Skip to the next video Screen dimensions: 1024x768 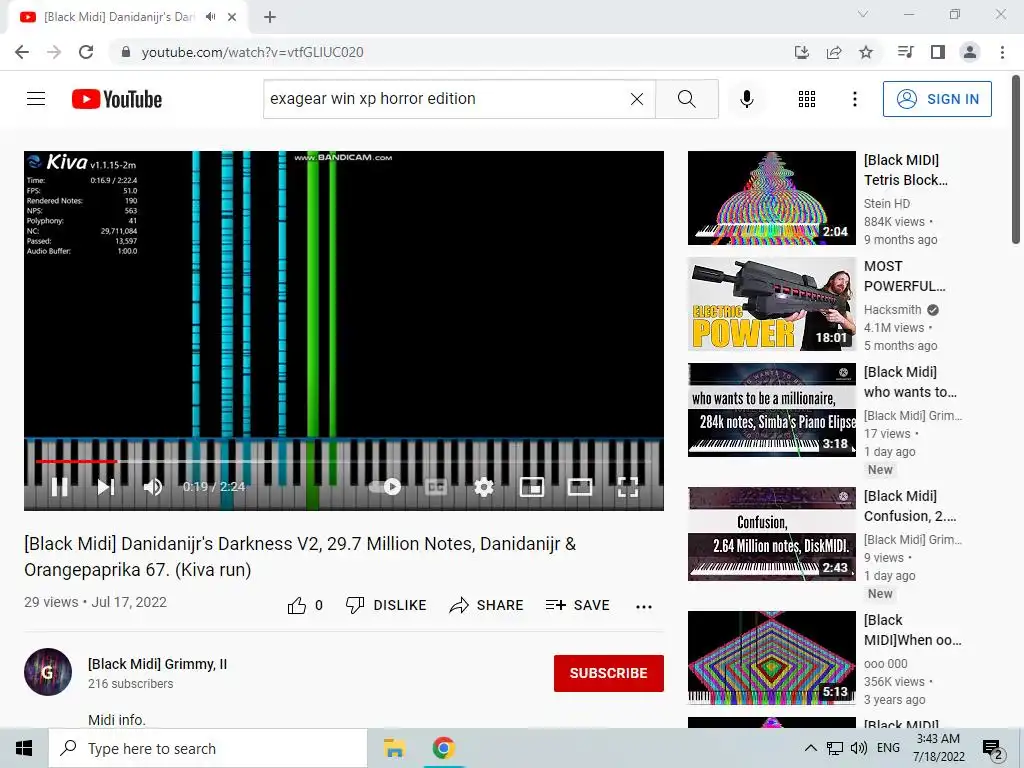(x=106, y=487)
